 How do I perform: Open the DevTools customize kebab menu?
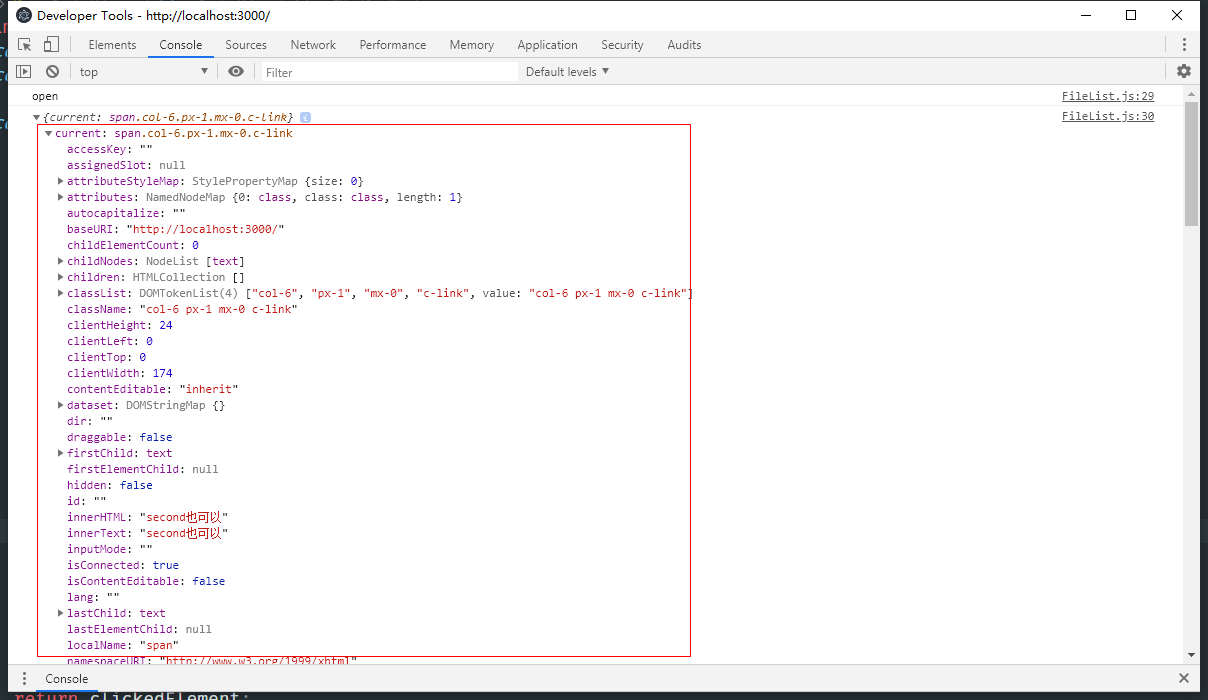click(1184, 45)
